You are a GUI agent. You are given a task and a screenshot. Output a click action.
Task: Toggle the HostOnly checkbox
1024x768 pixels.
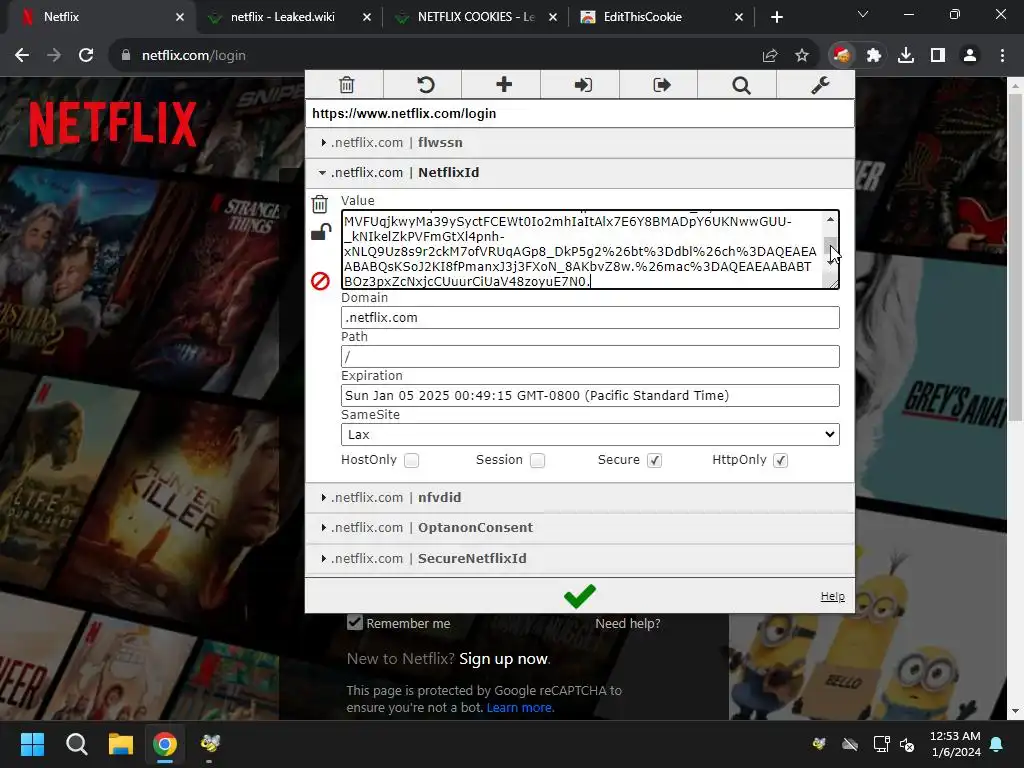point(411,460)
